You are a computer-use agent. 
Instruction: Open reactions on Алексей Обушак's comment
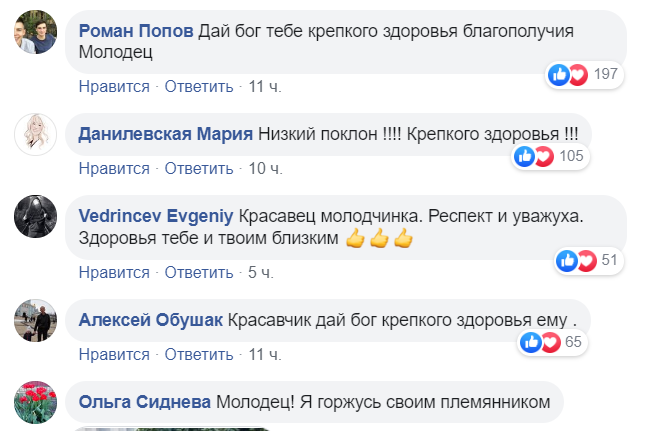[539, 342]
